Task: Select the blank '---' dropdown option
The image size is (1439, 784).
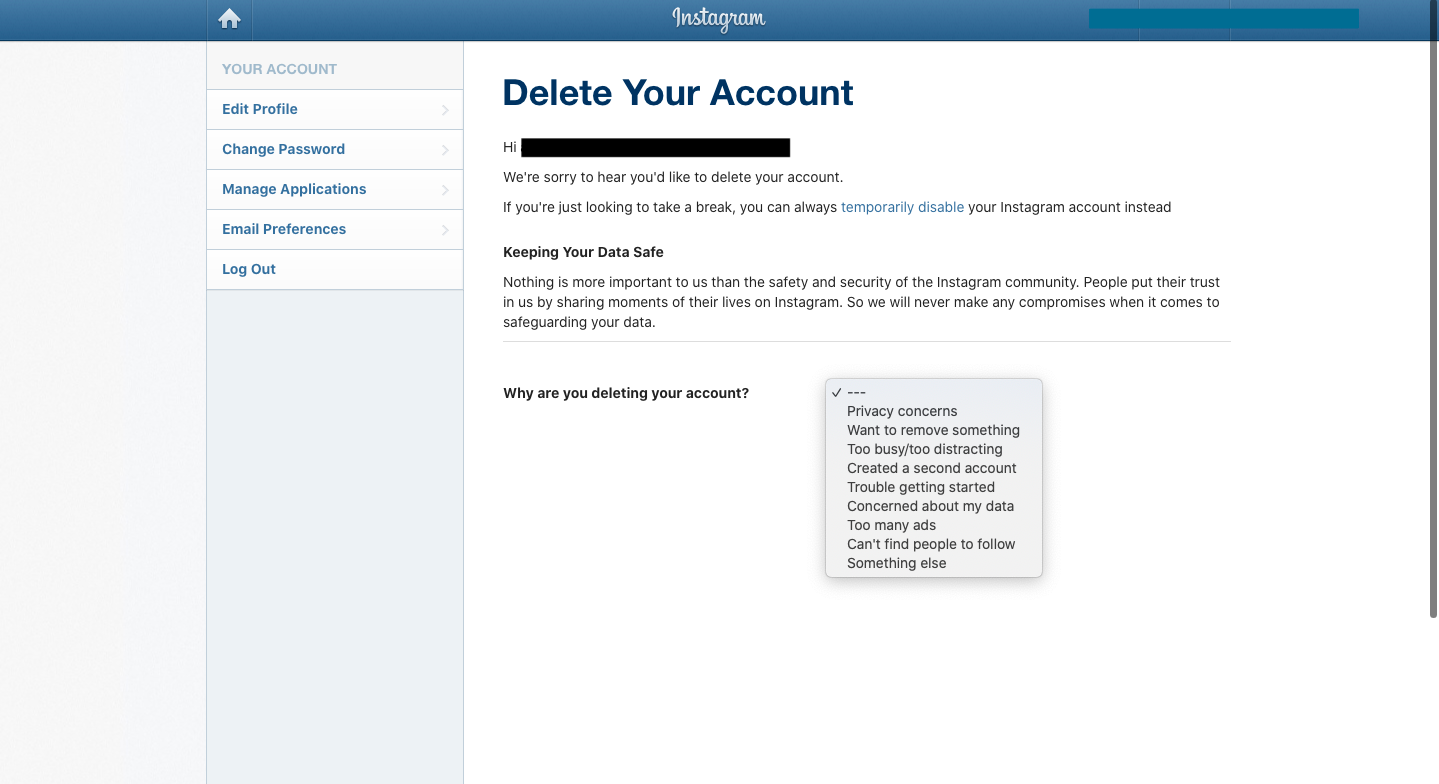Action: click(x=934, y=392)
